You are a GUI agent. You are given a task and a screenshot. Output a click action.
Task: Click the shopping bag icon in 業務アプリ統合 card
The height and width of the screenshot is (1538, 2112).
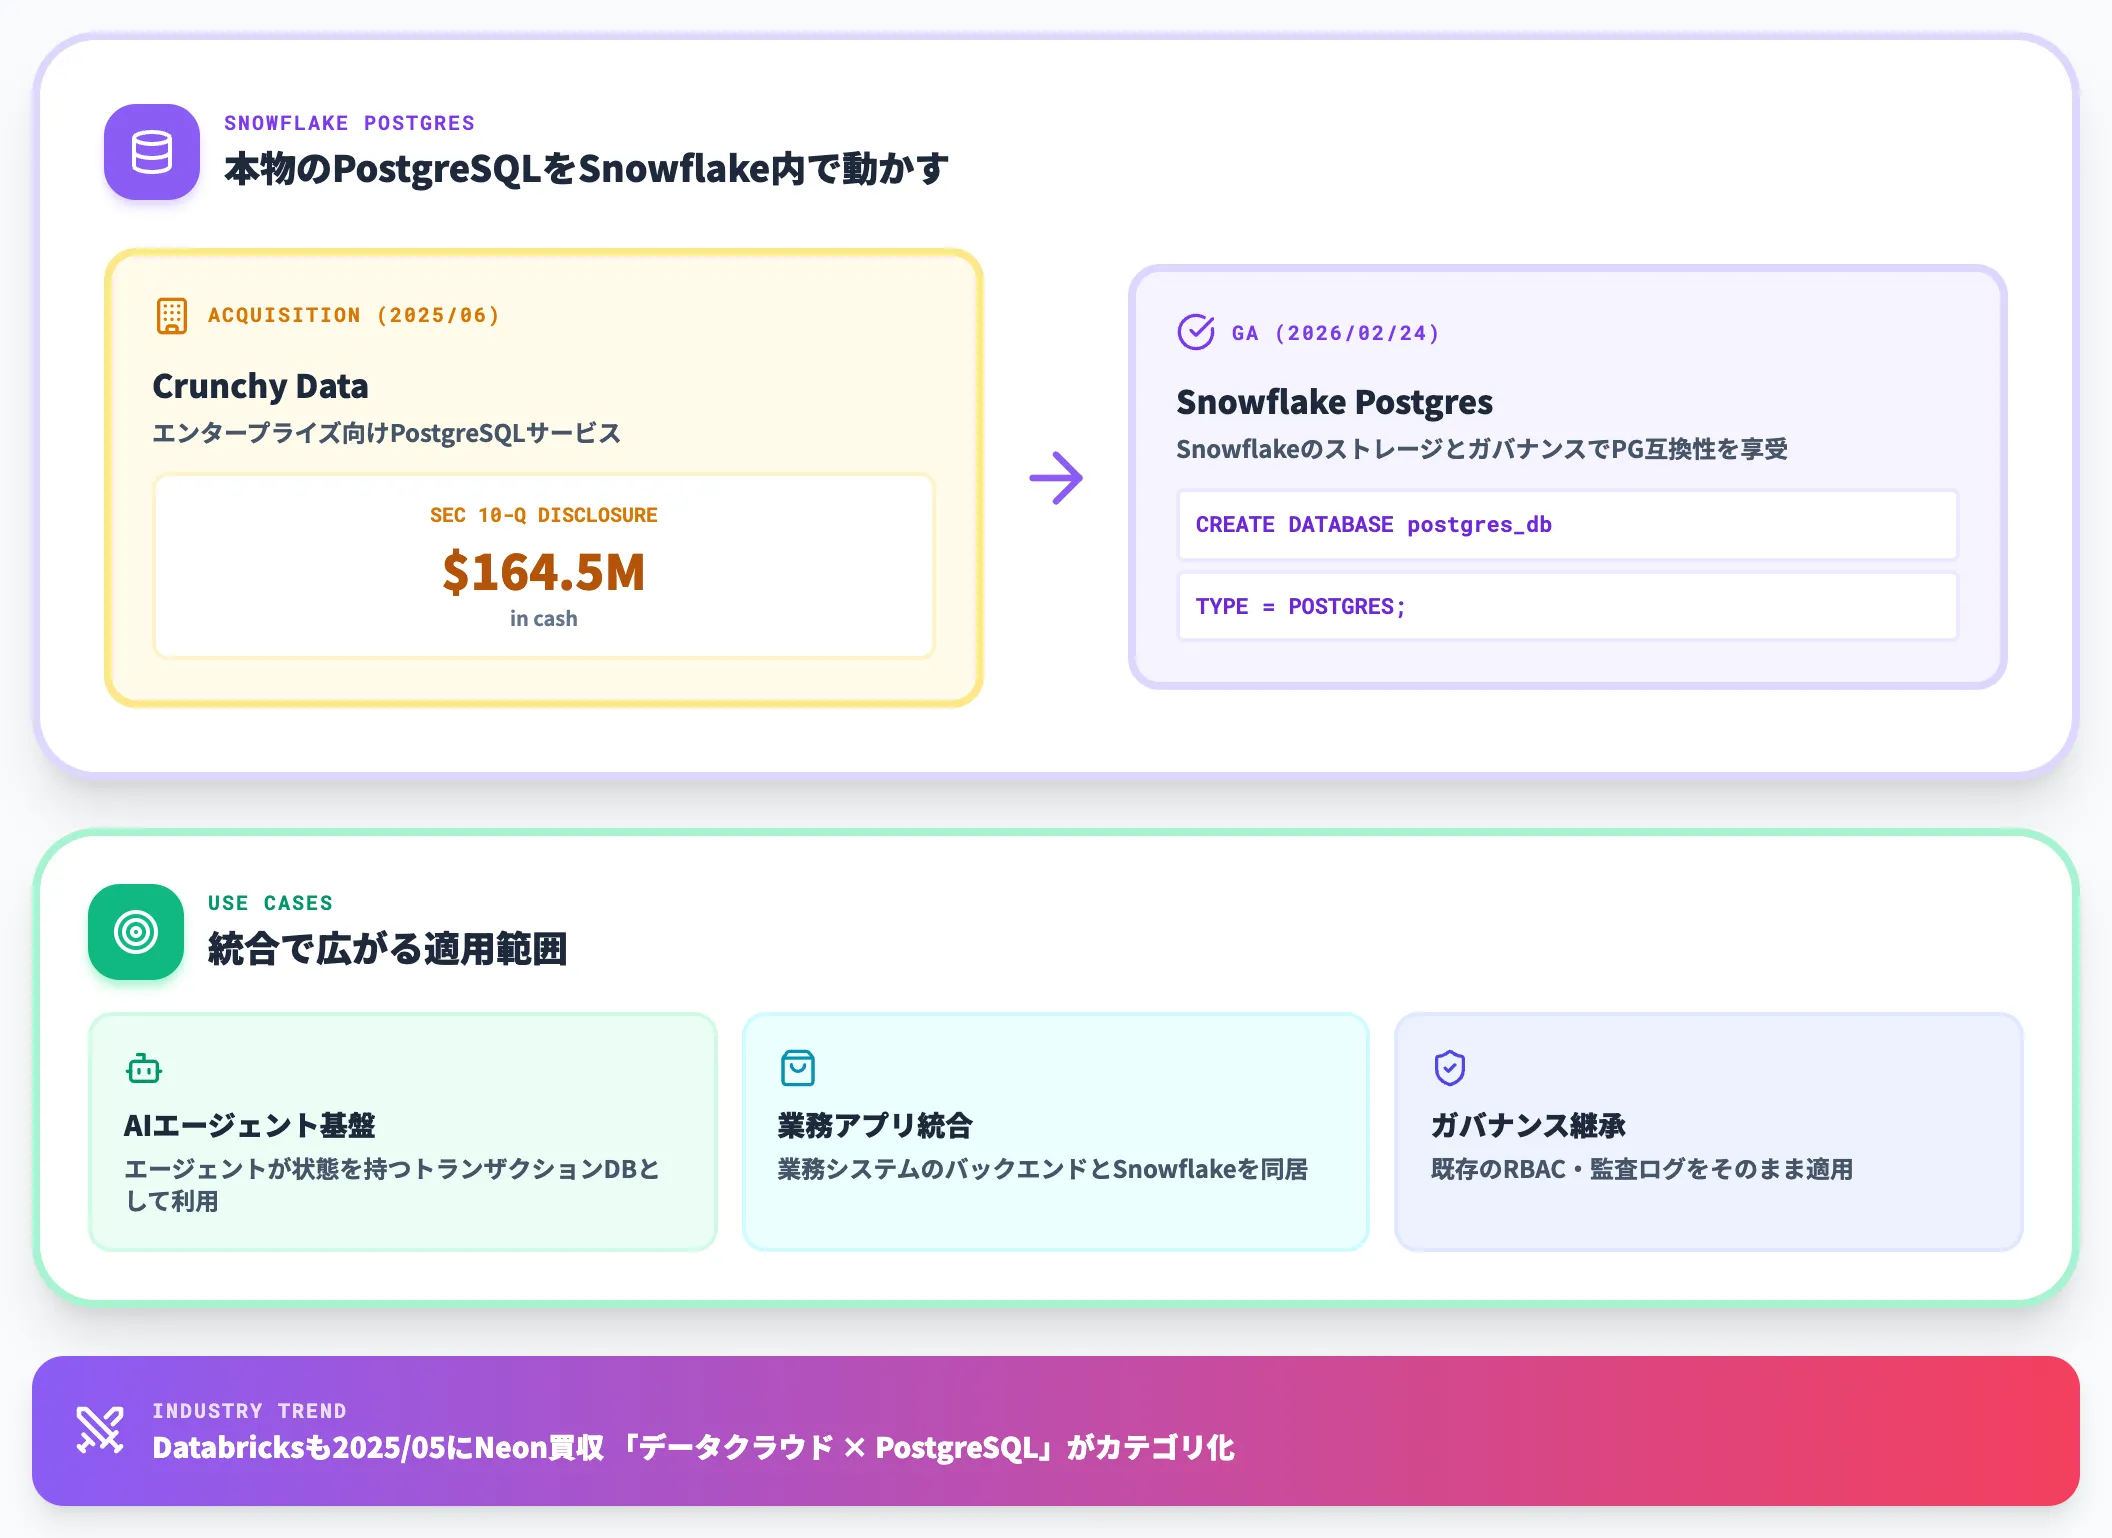[x=798, y=1068]
